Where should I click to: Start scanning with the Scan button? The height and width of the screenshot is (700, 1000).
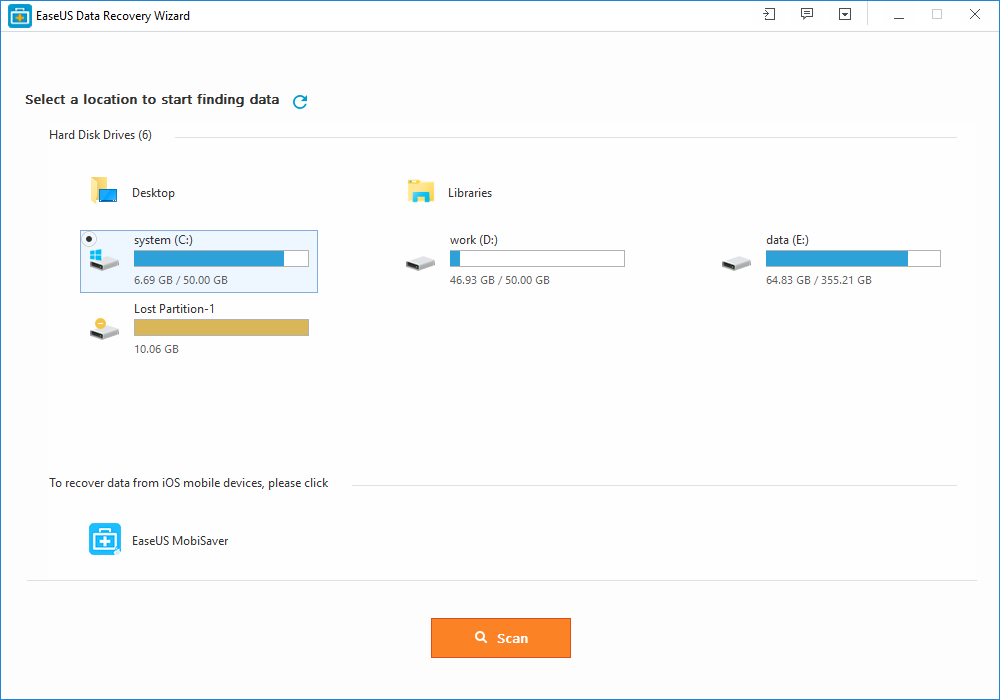tap(501, 638)
